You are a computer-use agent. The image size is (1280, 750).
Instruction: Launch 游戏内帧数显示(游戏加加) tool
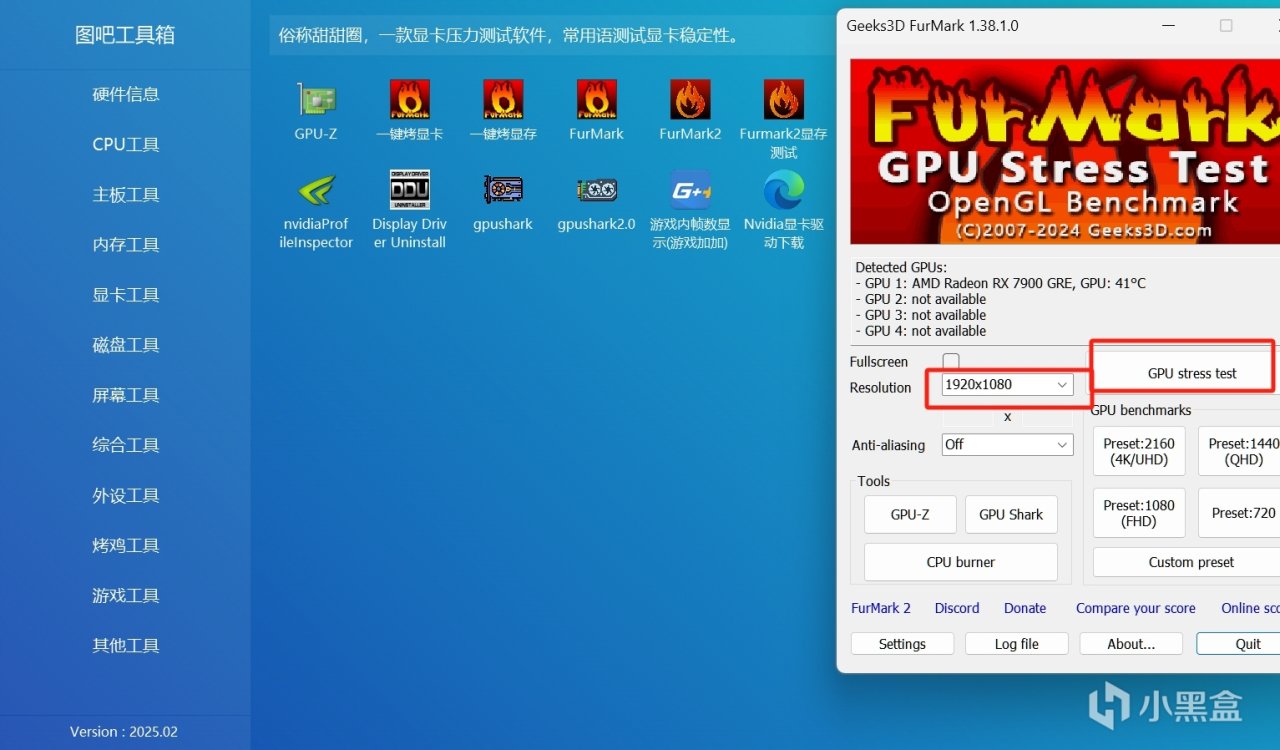pyautogui.click(x=690, y=190)
